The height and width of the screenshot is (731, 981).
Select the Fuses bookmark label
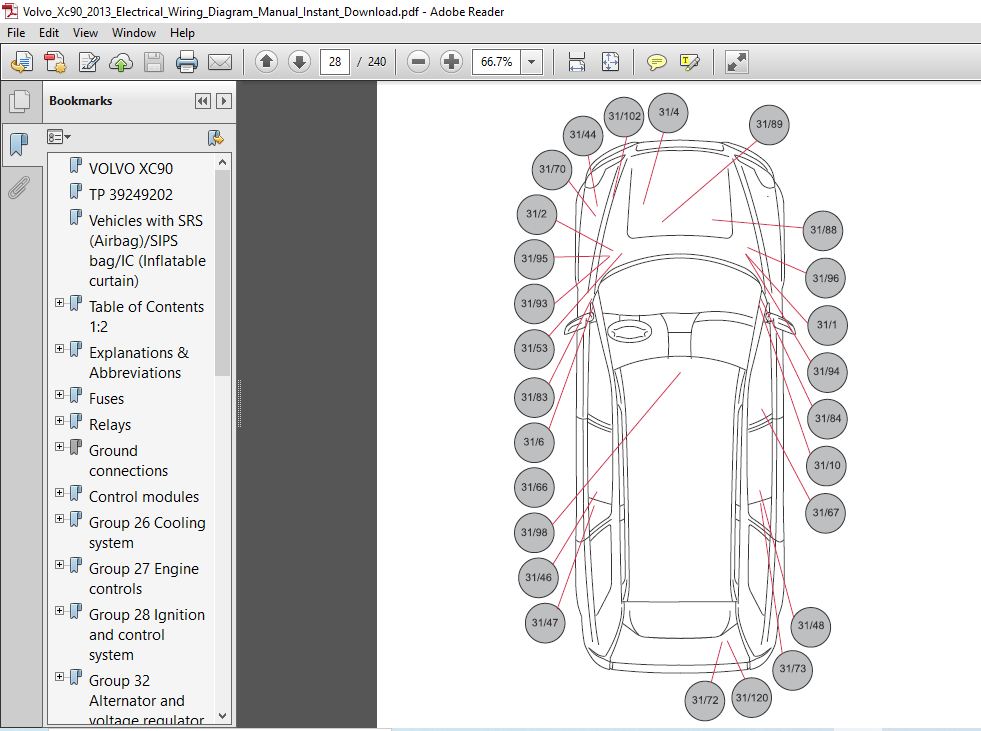coord(106,399)
